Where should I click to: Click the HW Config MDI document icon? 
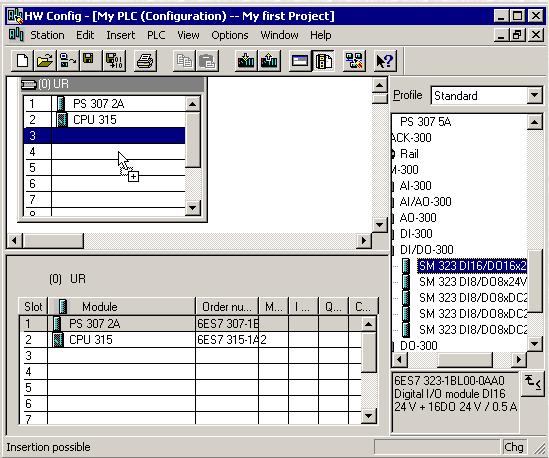(x=16, y=35)
